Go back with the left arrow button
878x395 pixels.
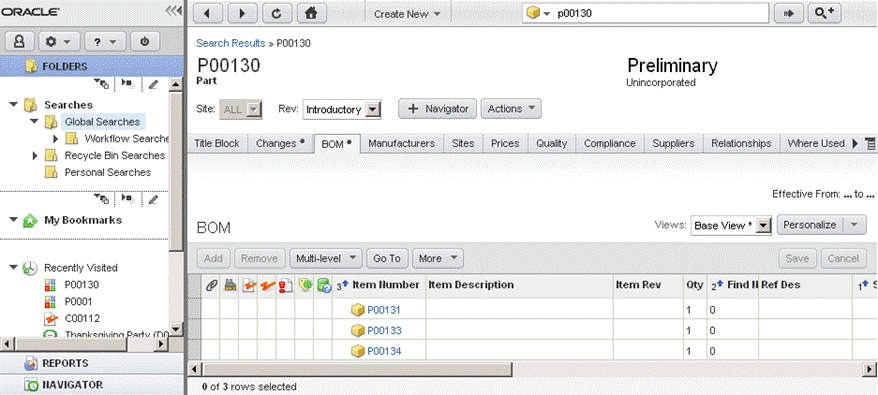click(207, 13)
